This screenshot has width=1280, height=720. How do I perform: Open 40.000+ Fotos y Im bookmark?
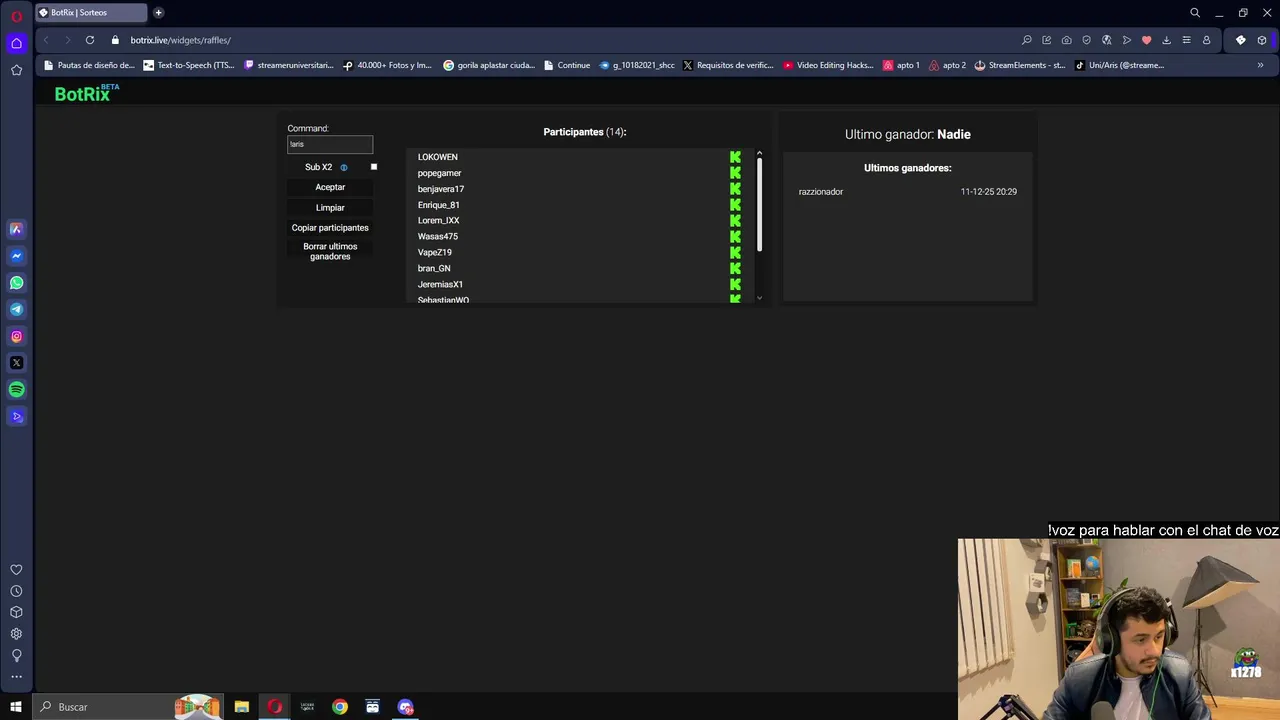click(387, 65)
